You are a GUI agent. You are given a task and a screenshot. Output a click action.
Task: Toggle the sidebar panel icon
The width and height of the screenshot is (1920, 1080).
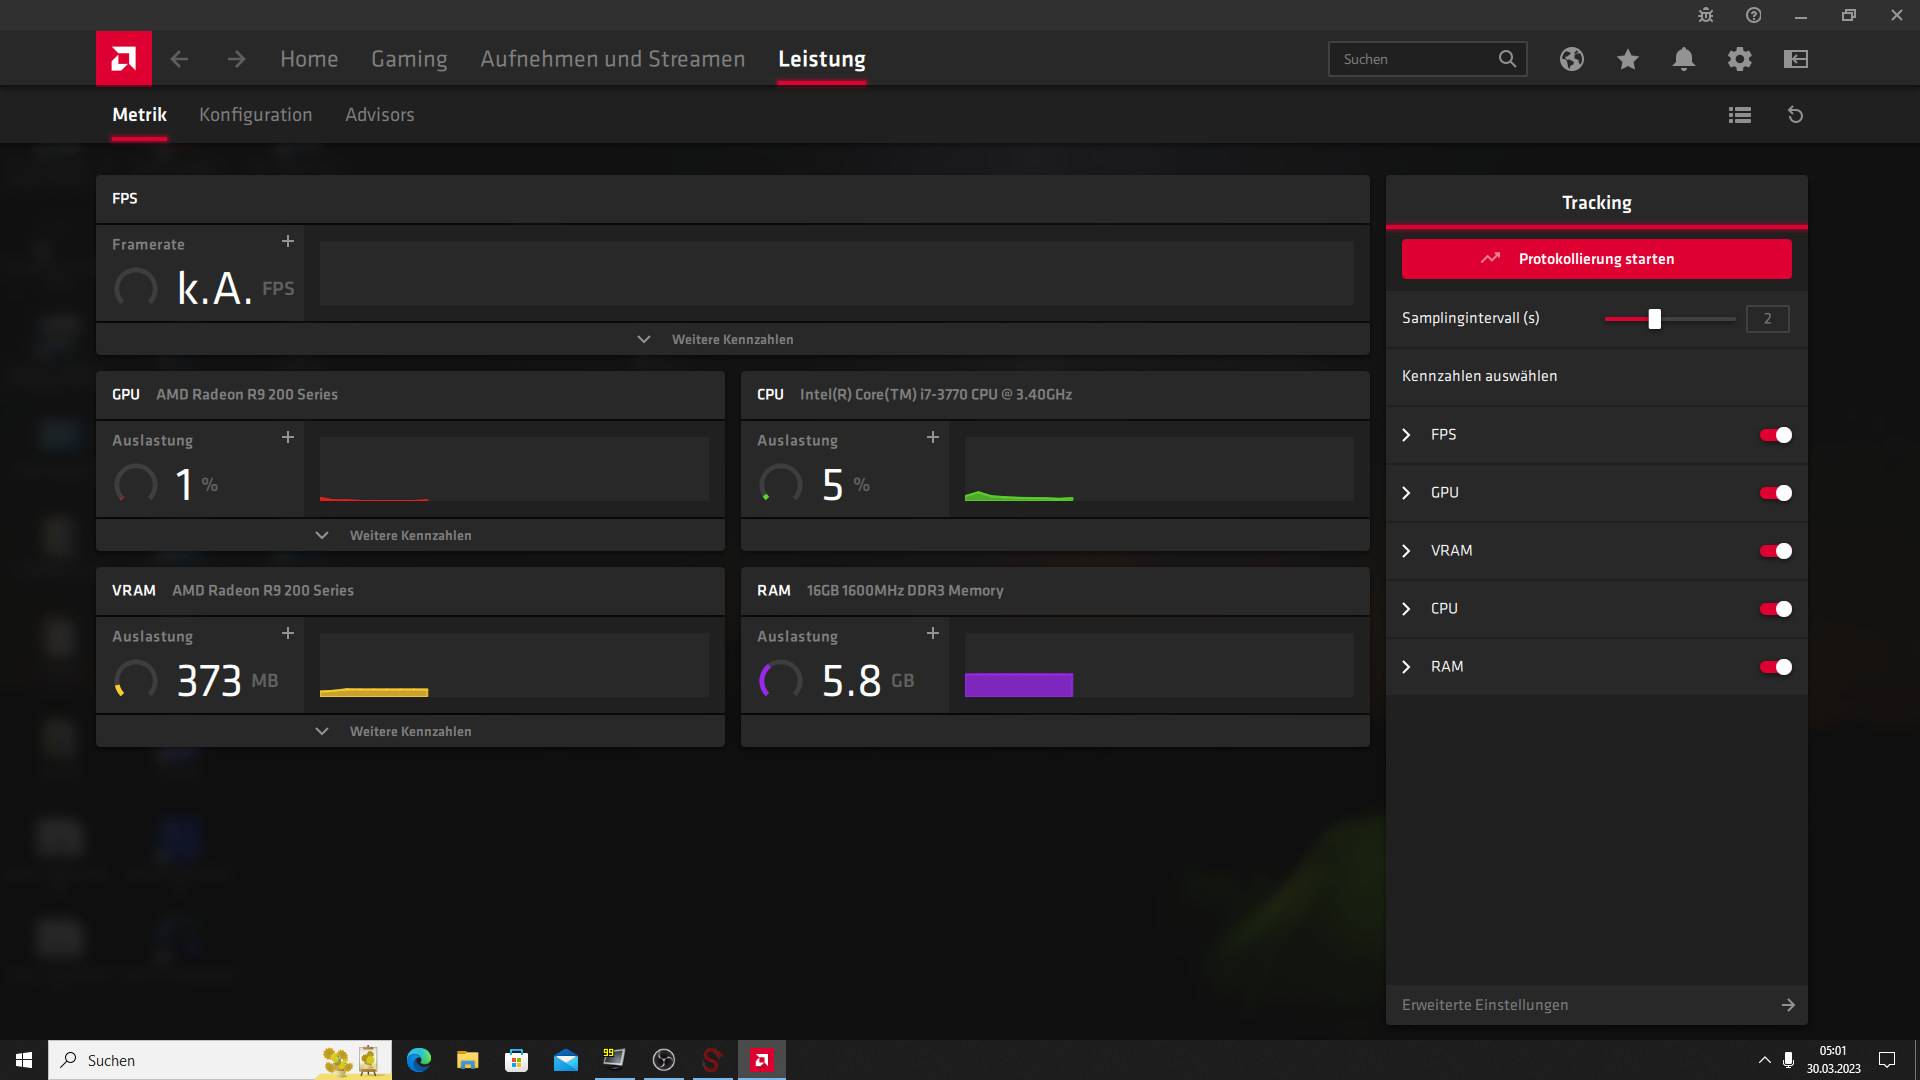click(1796, 59)
